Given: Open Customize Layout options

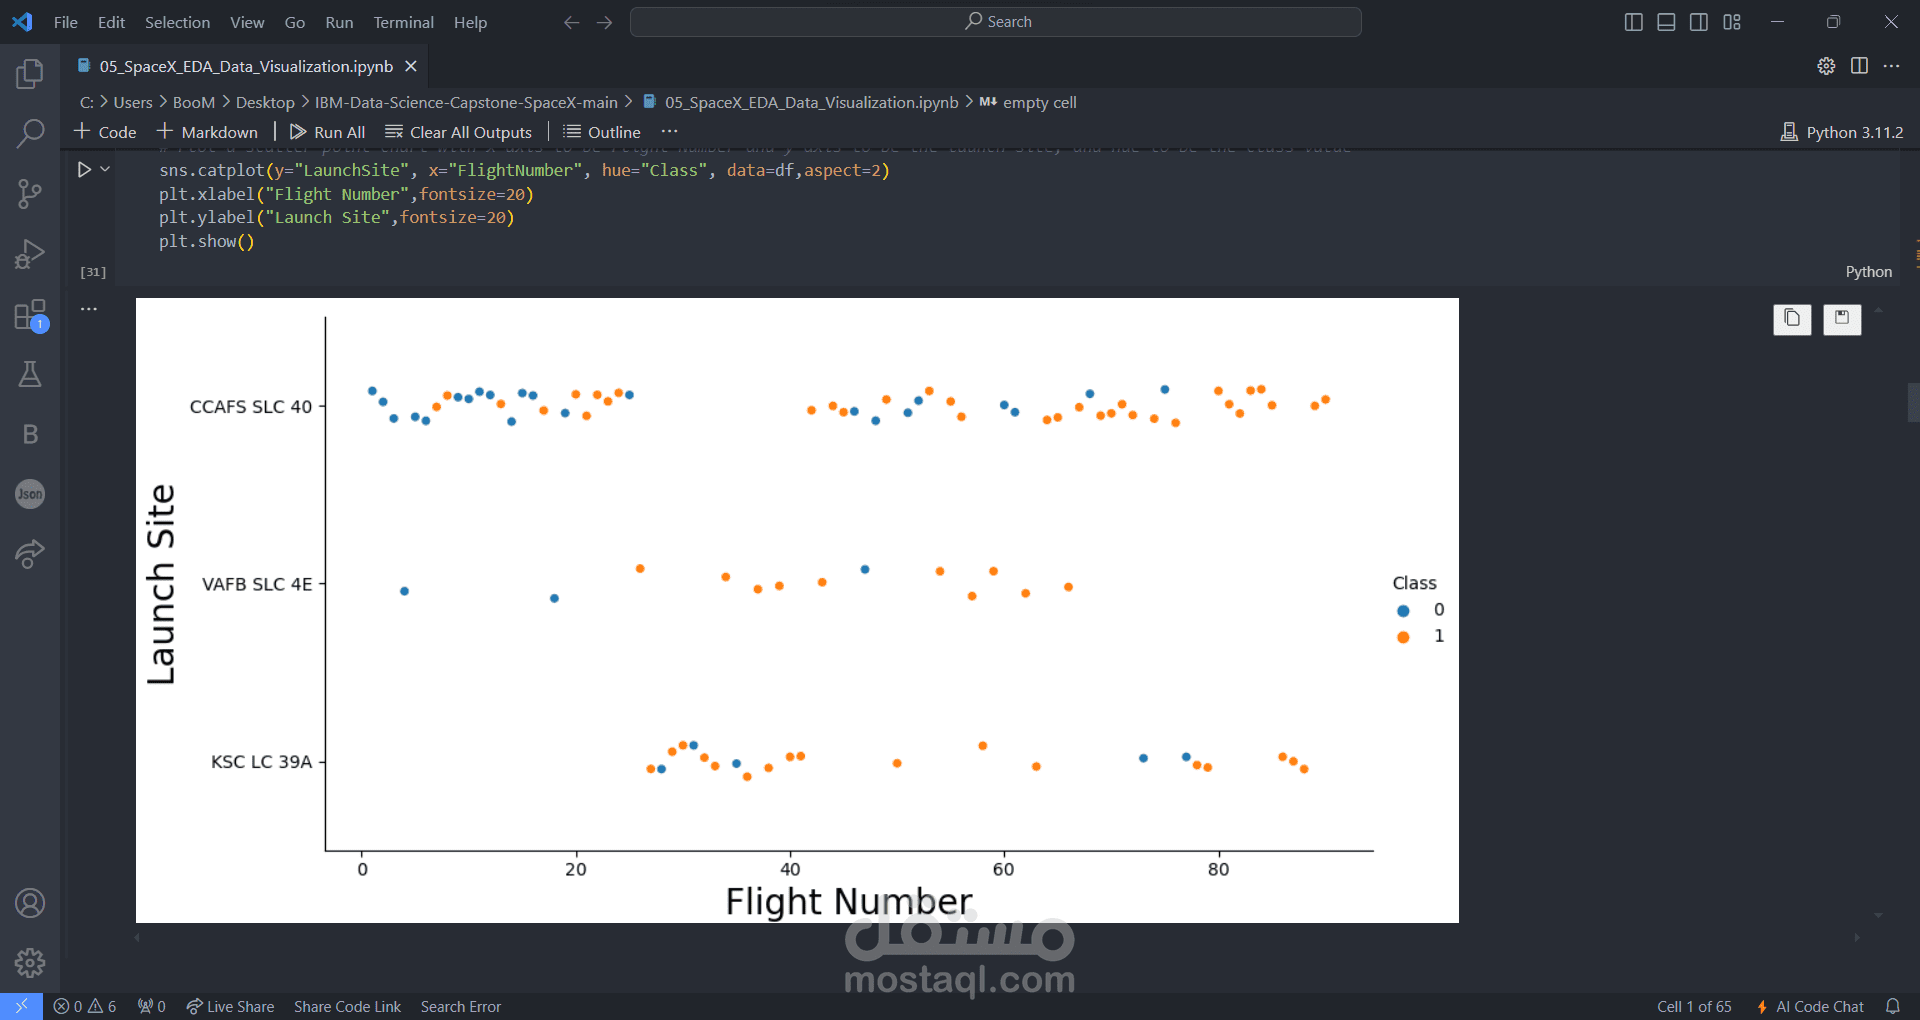Looking at the screenshot, I should point(1732,22).
